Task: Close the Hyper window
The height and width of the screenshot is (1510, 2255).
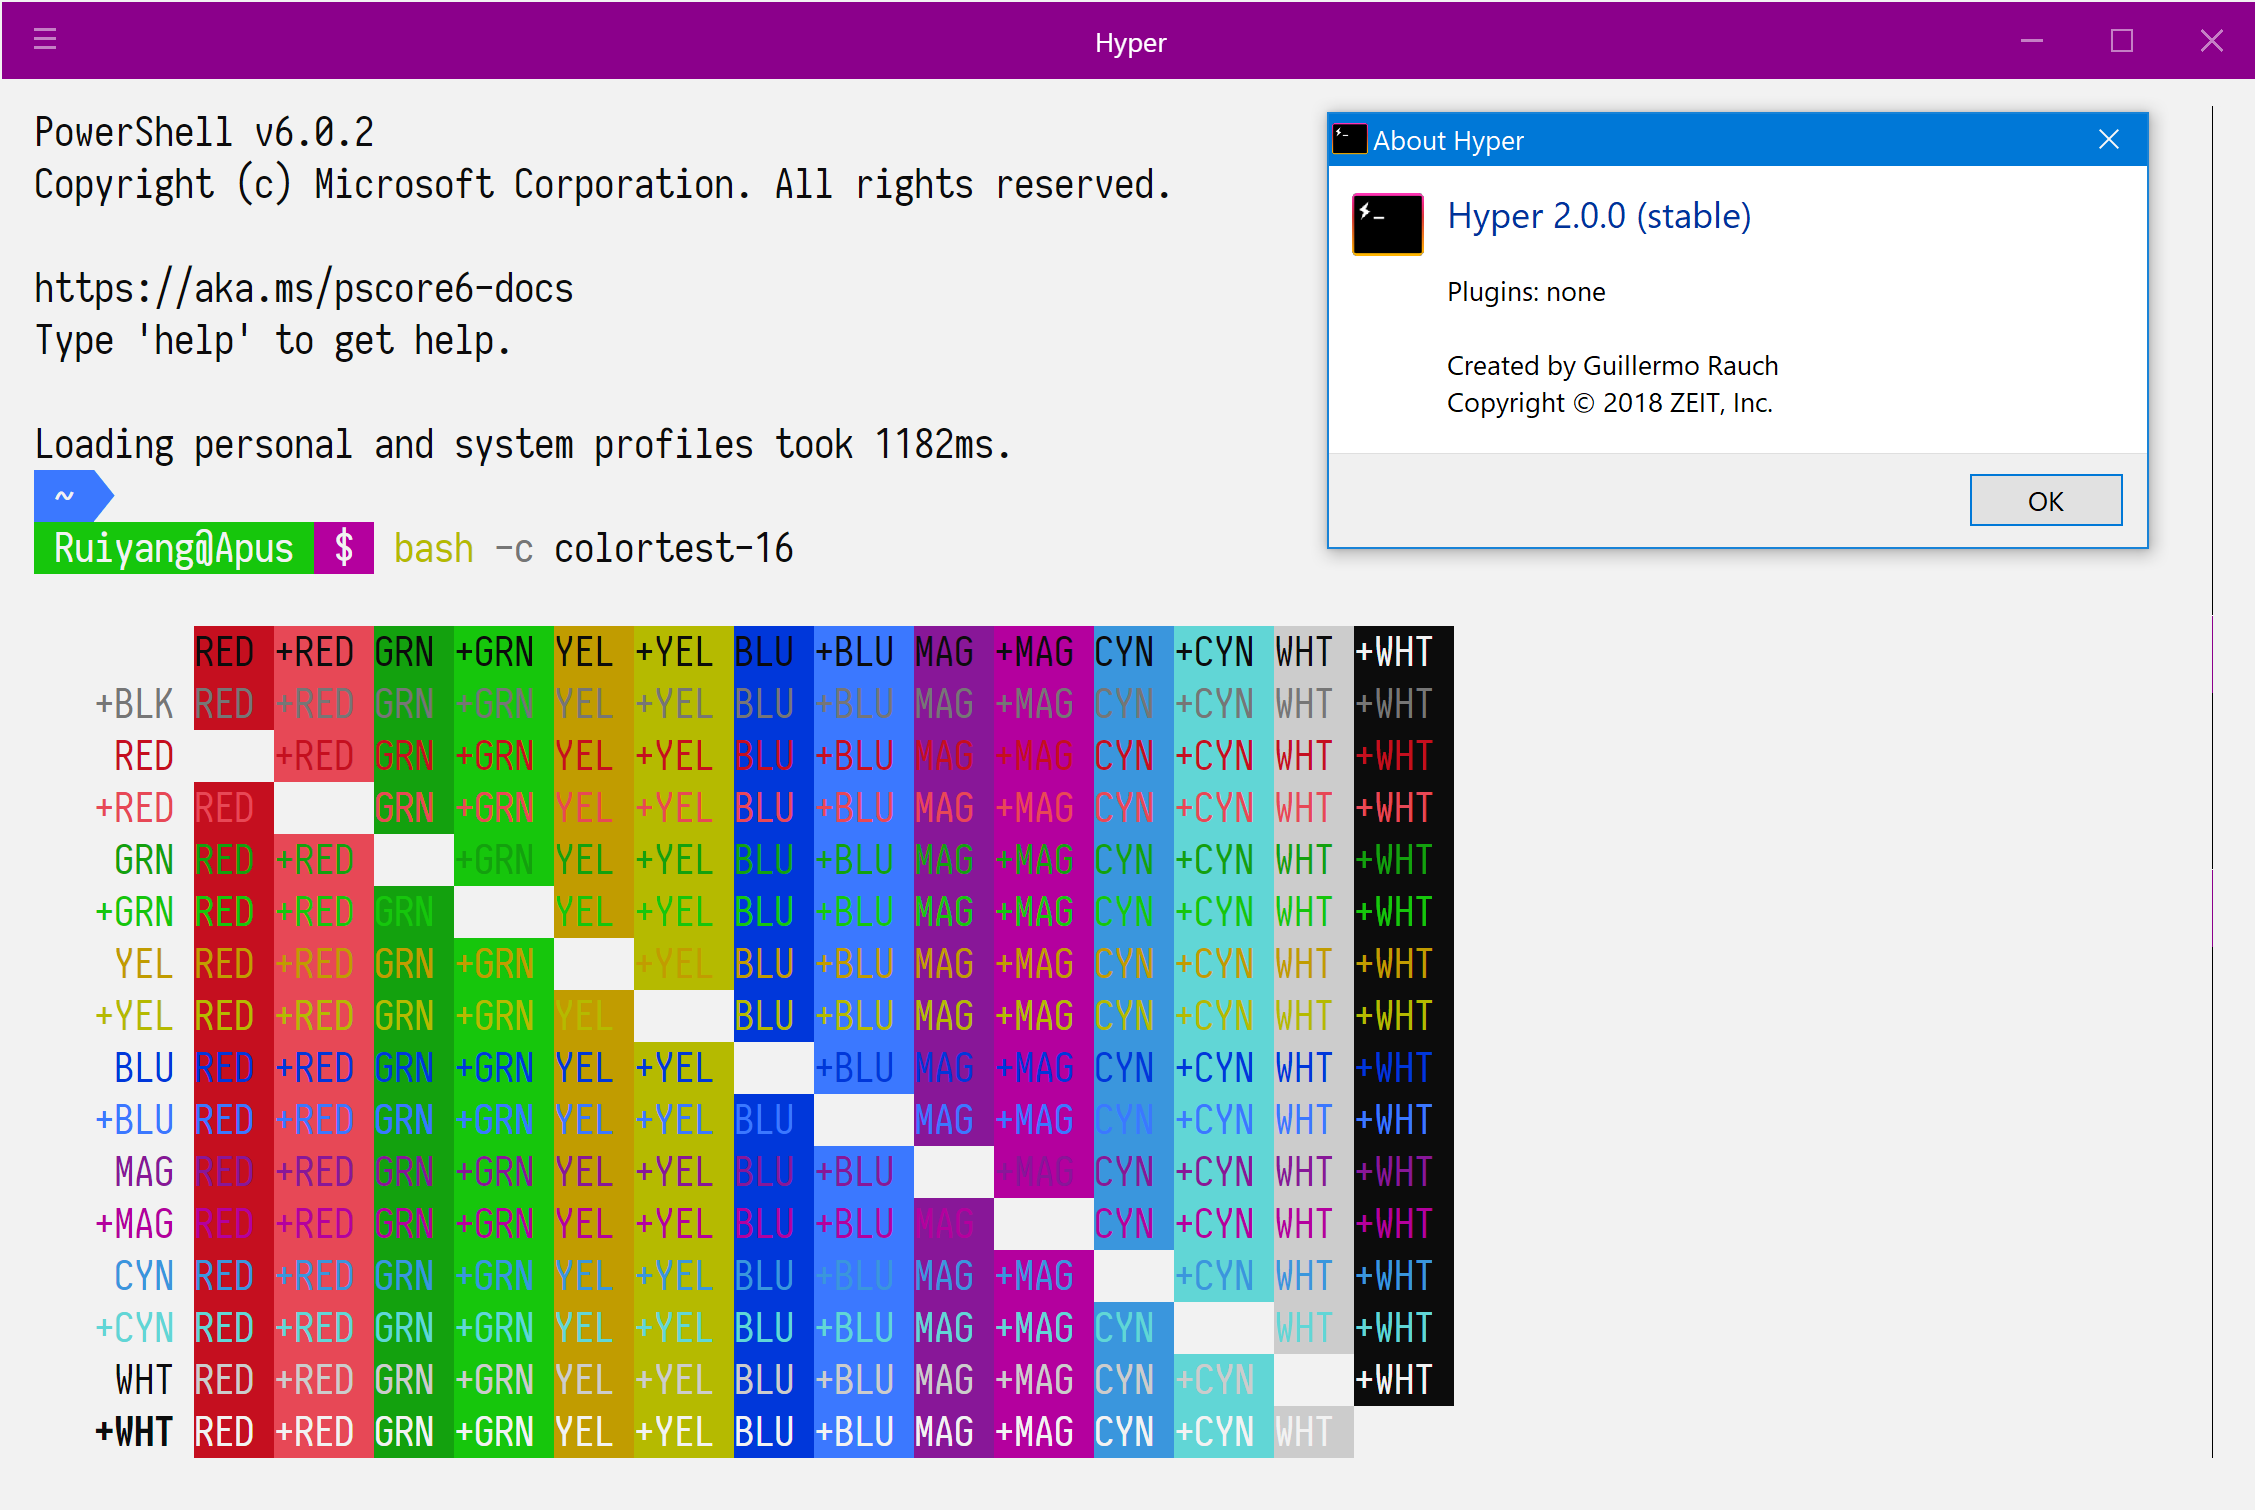Action: pos(2211,41)
